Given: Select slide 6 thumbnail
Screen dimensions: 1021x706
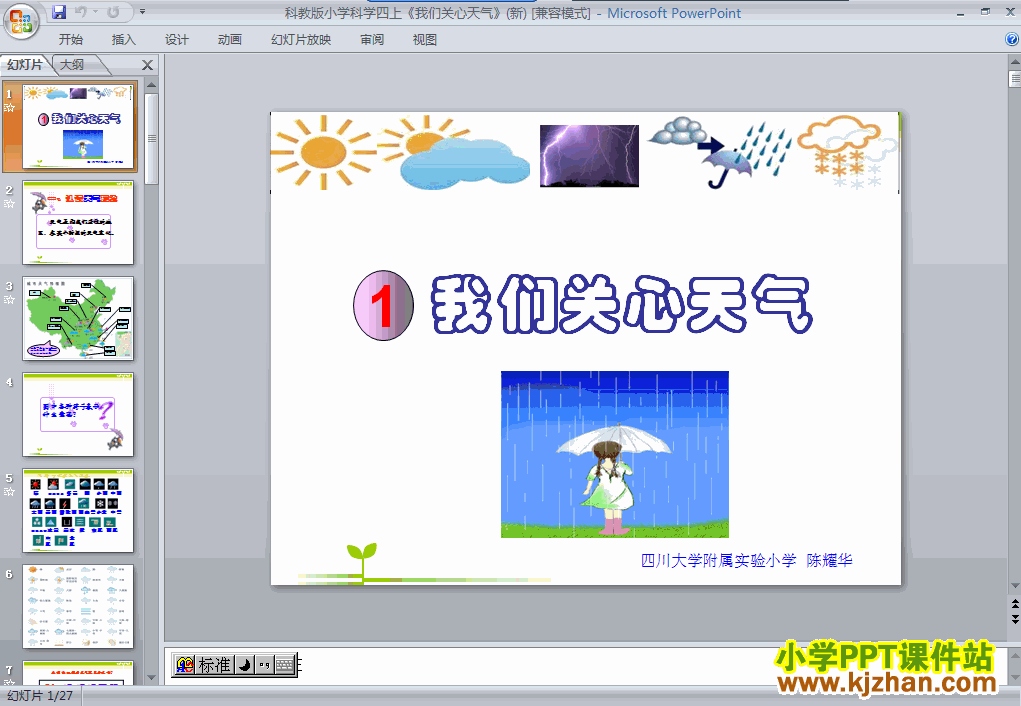Looking at the screenshot, I should 78,606.
